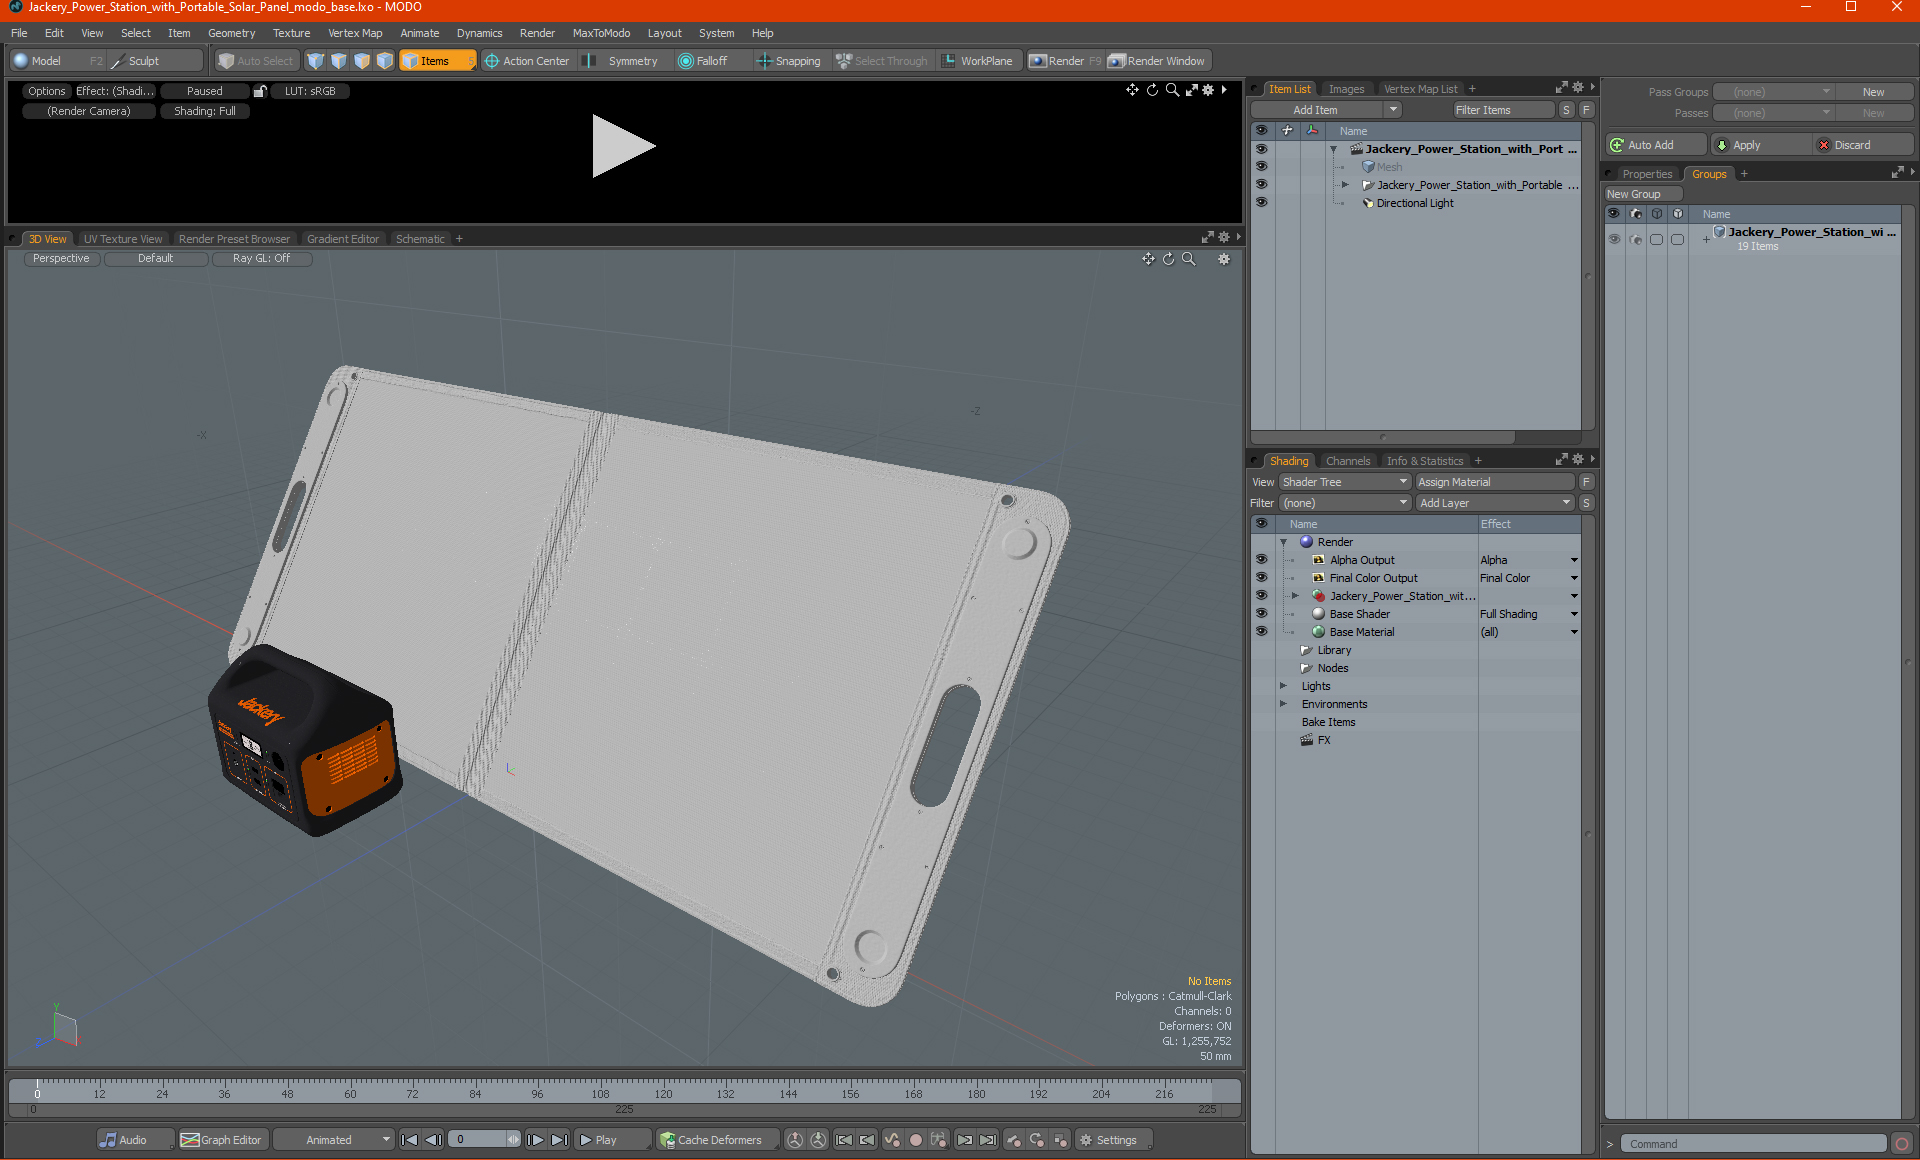Open the Shader Tree view dropdown

[1344, 482]
